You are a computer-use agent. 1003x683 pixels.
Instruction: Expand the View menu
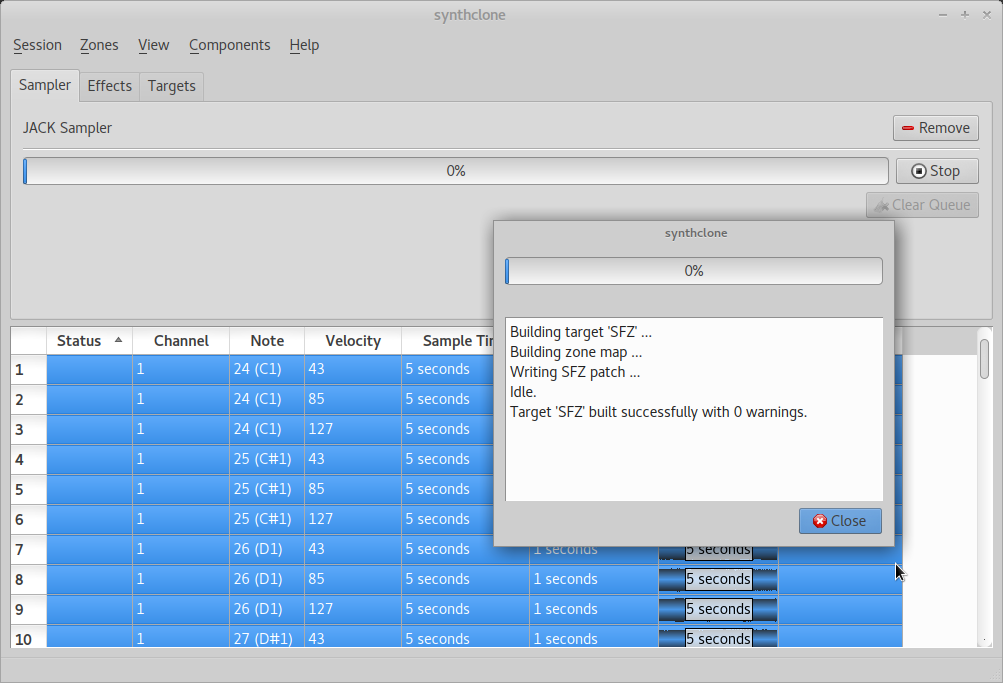point(153,45)
